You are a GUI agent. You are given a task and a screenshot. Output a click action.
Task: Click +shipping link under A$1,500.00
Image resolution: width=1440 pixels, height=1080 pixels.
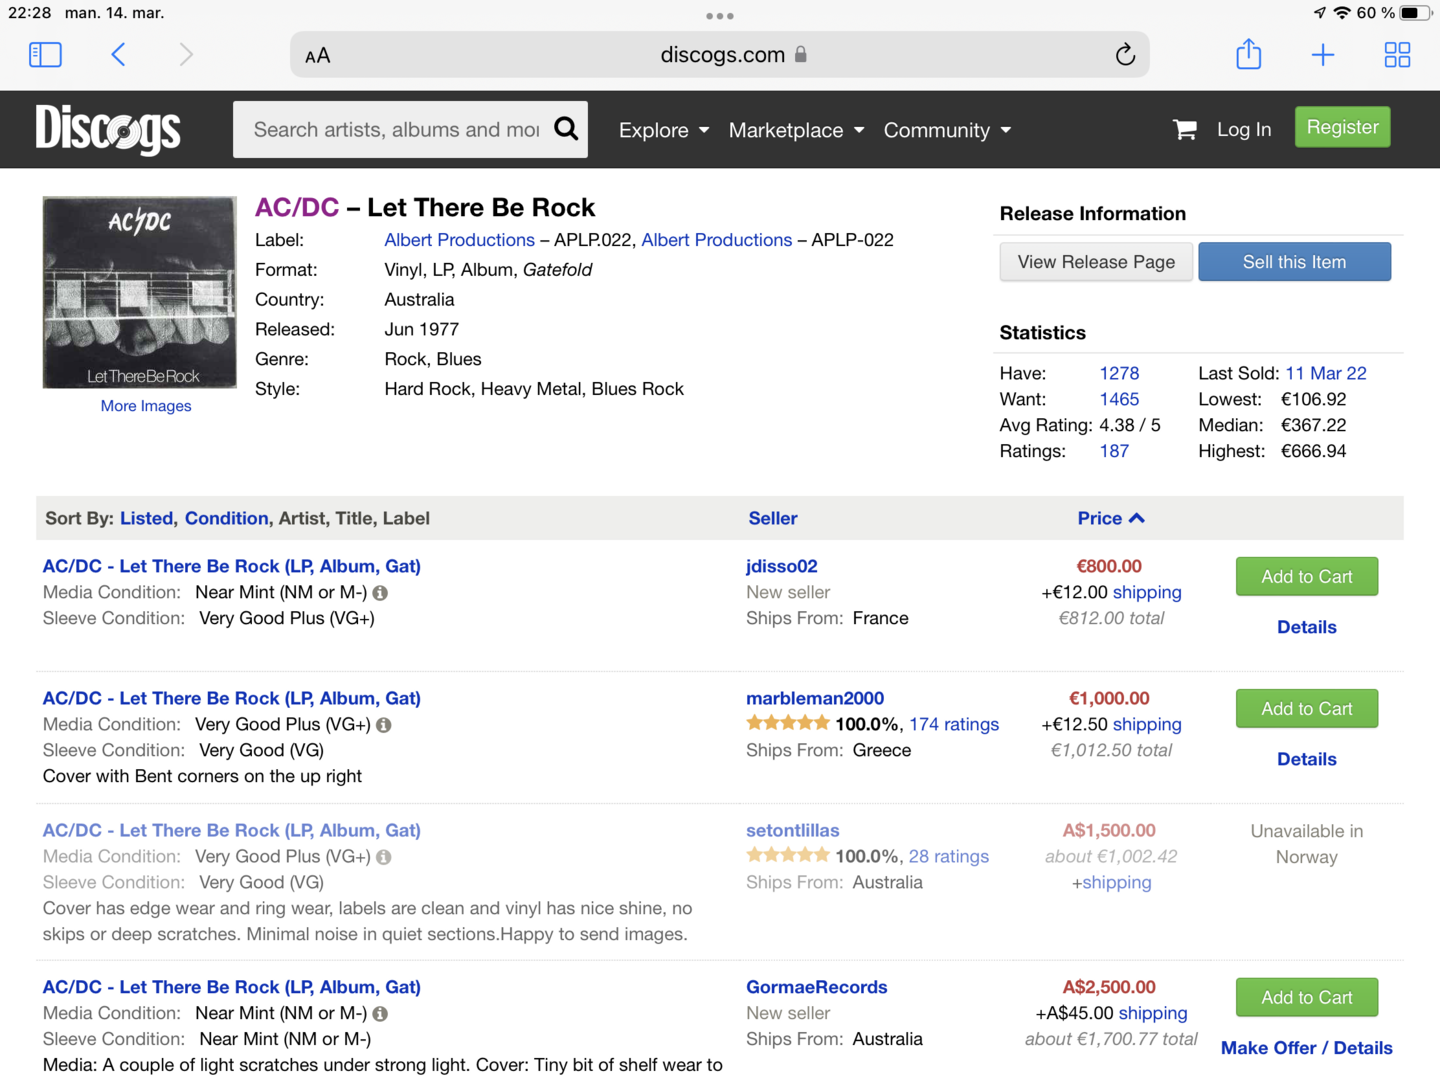pyautogui.click(x=1112, y=882)
